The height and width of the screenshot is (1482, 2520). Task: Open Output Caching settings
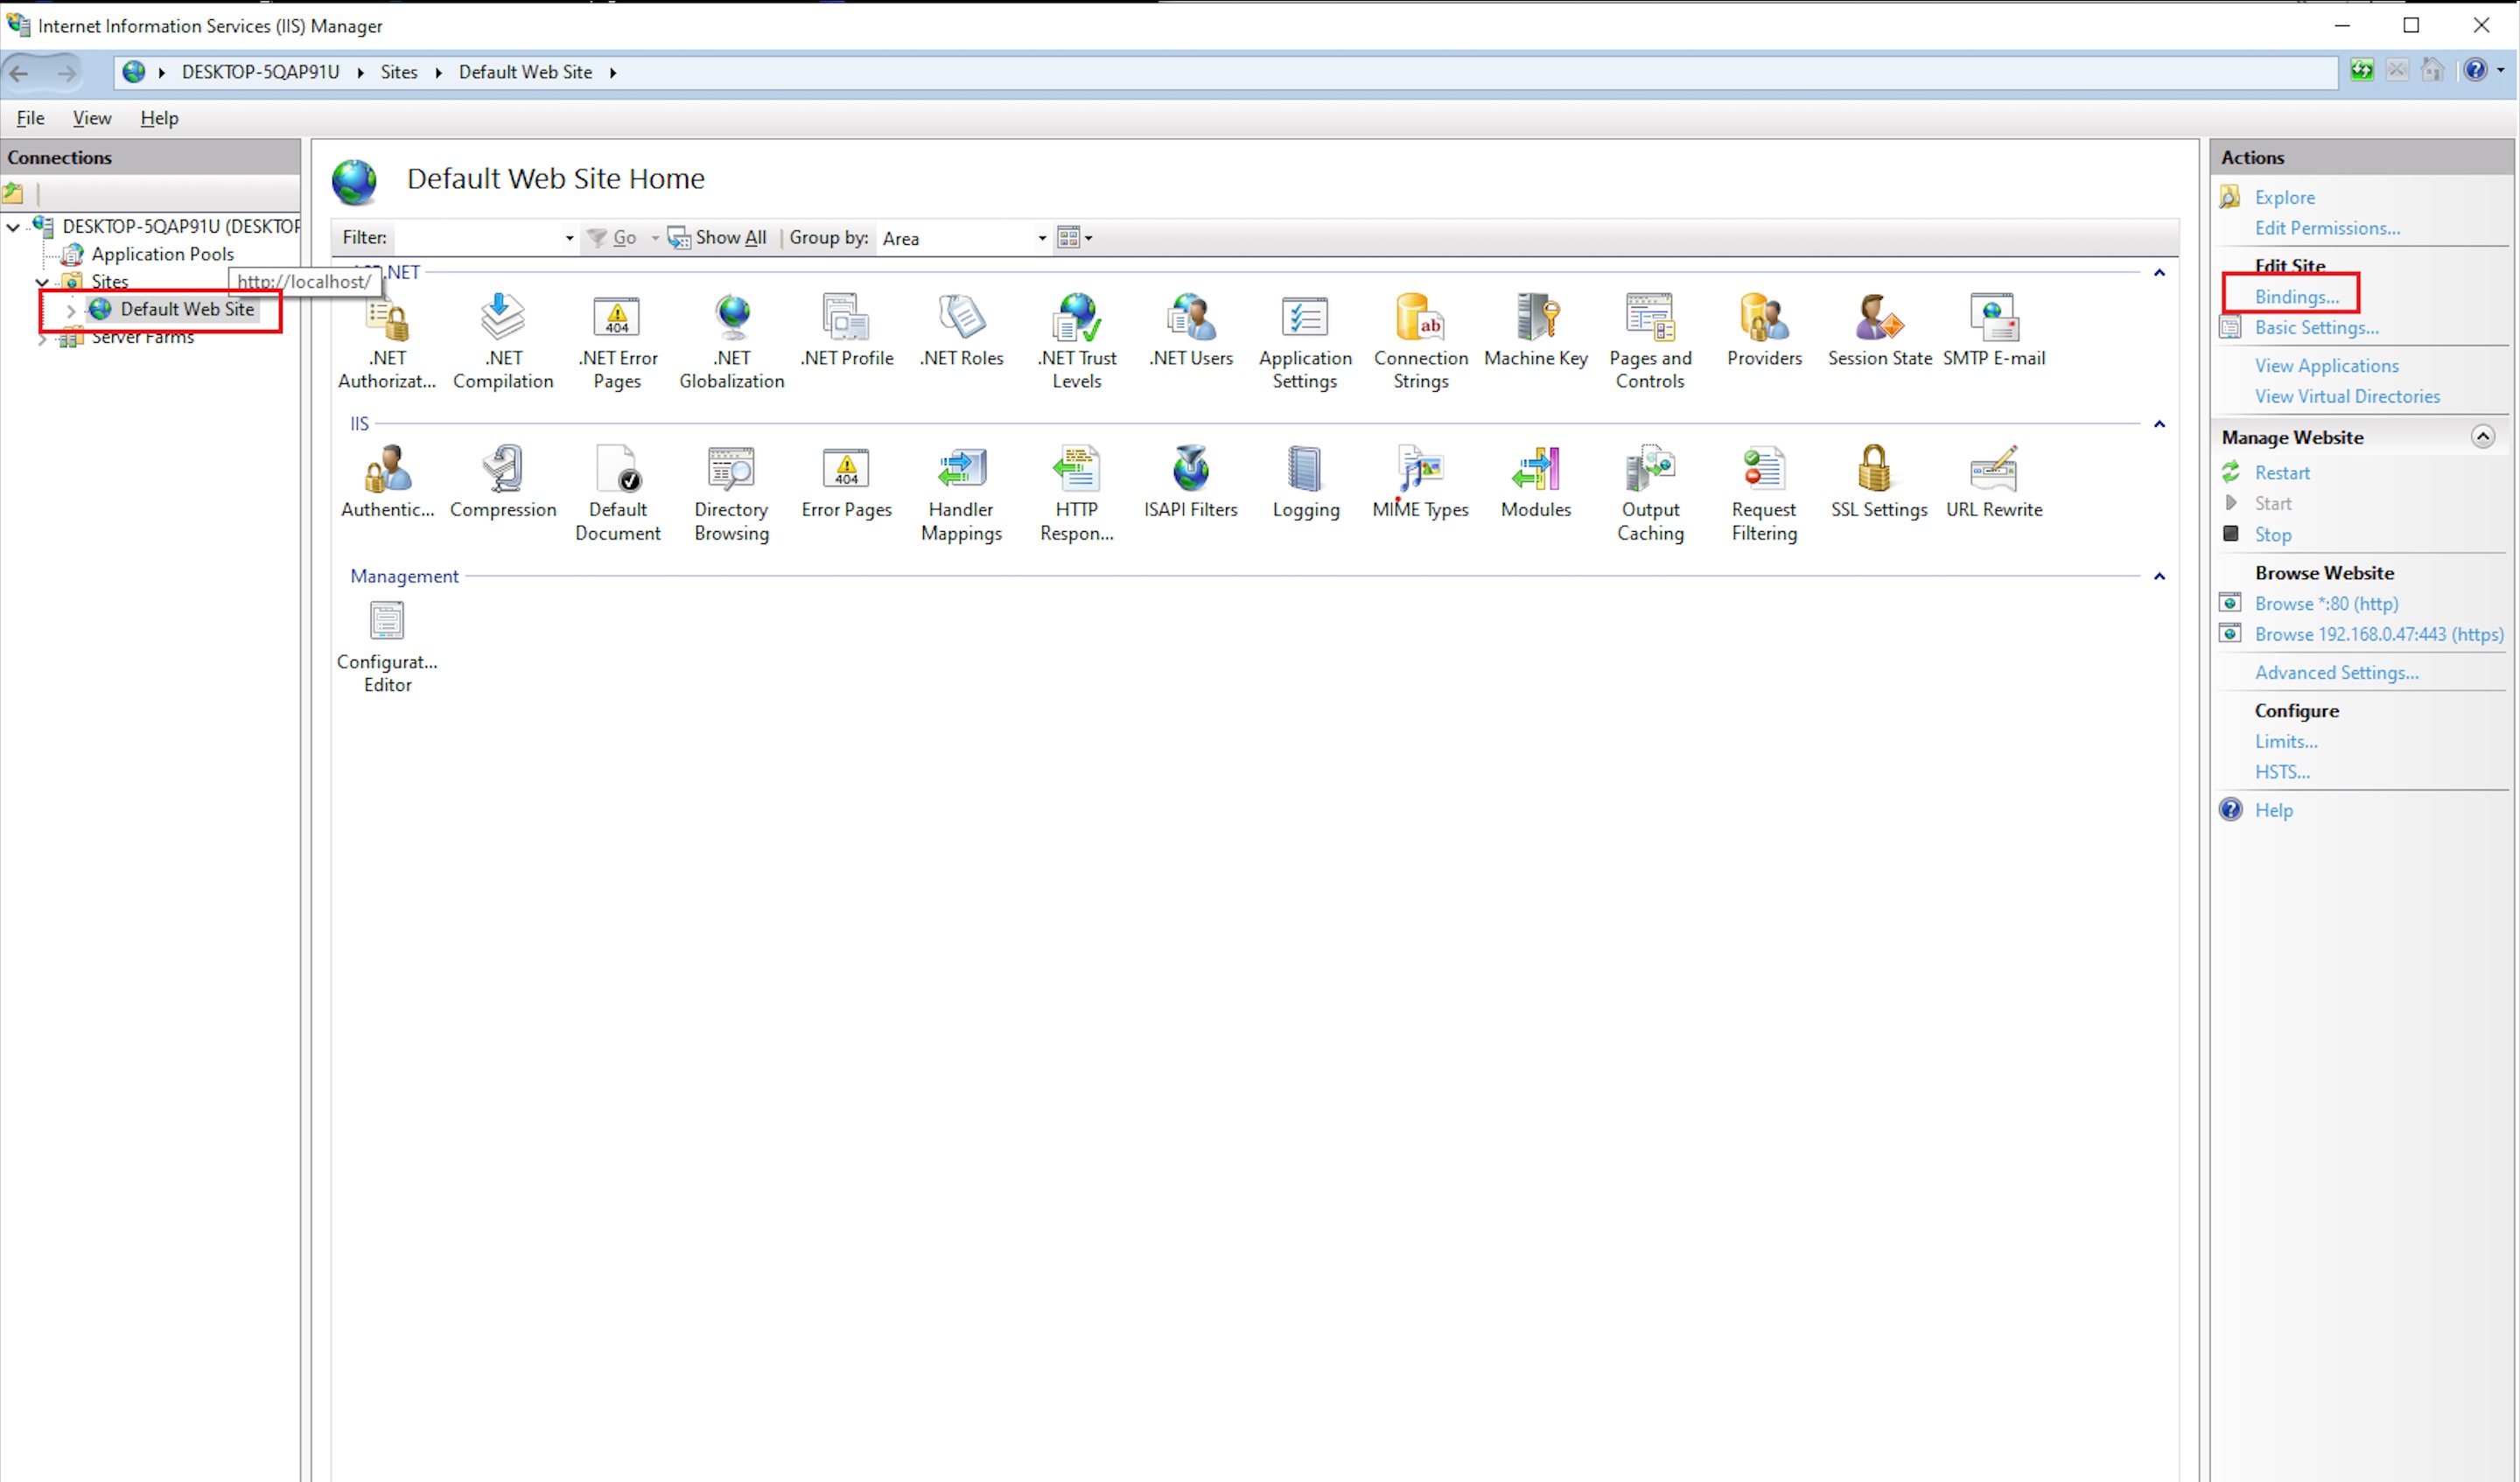[1650, 494]
